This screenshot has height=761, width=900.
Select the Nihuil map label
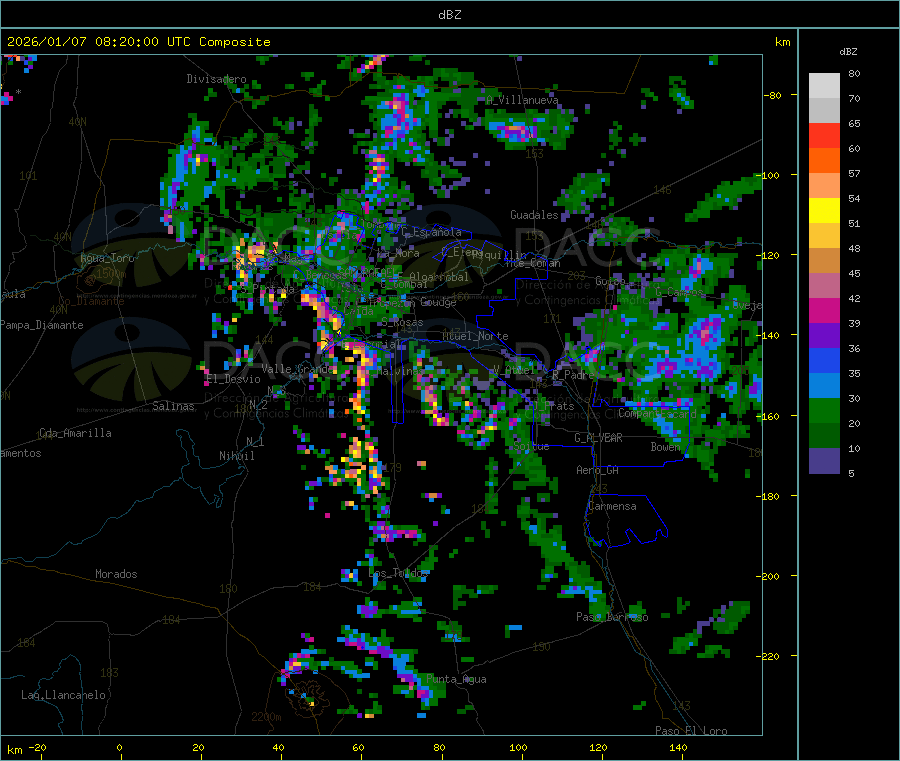237,456
